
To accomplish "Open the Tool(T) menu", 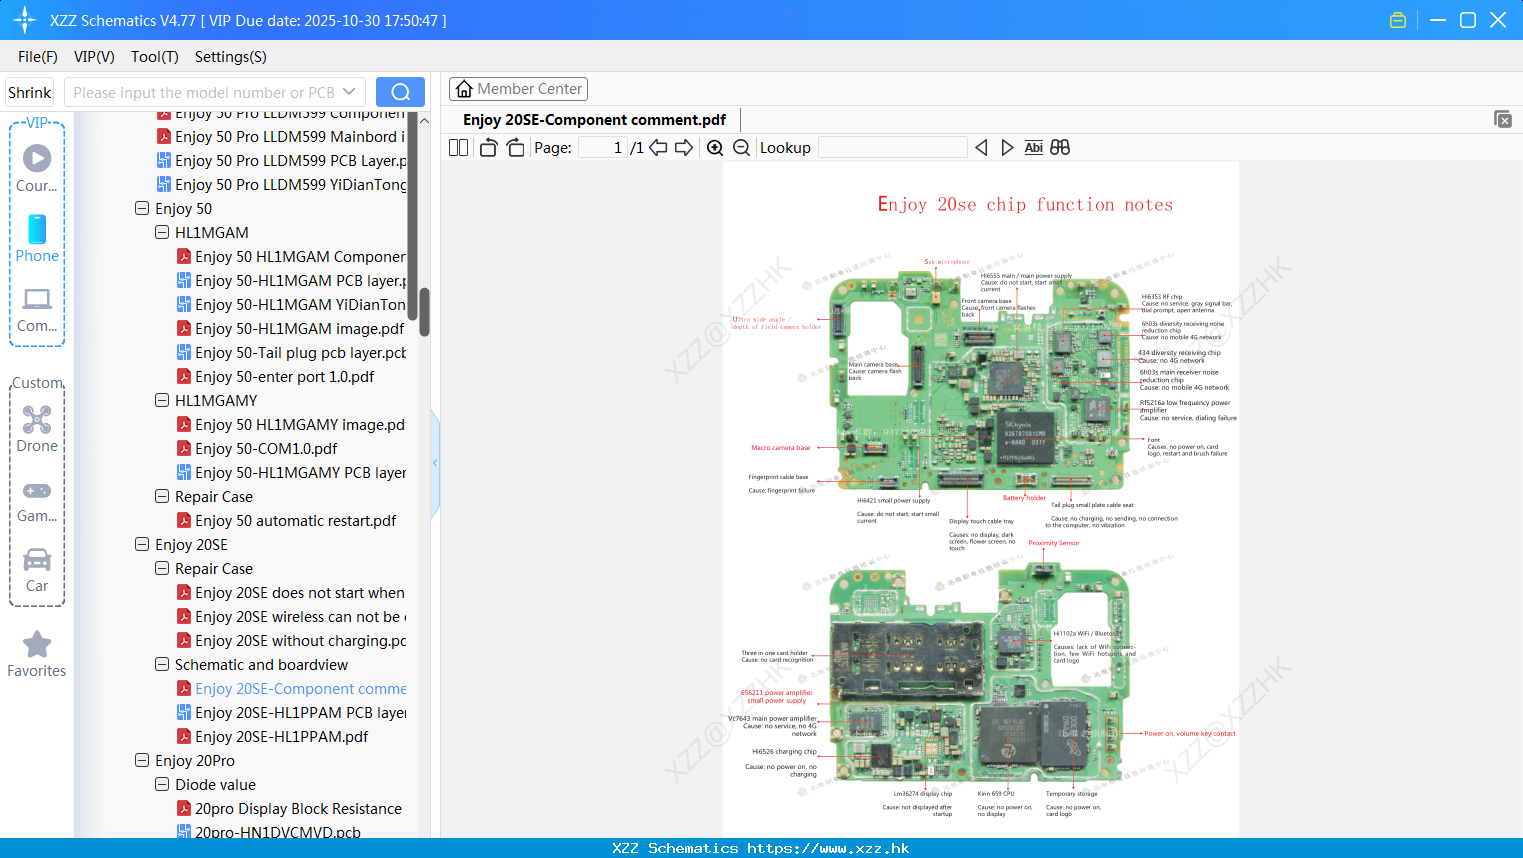I will click(x=154, y=57).
